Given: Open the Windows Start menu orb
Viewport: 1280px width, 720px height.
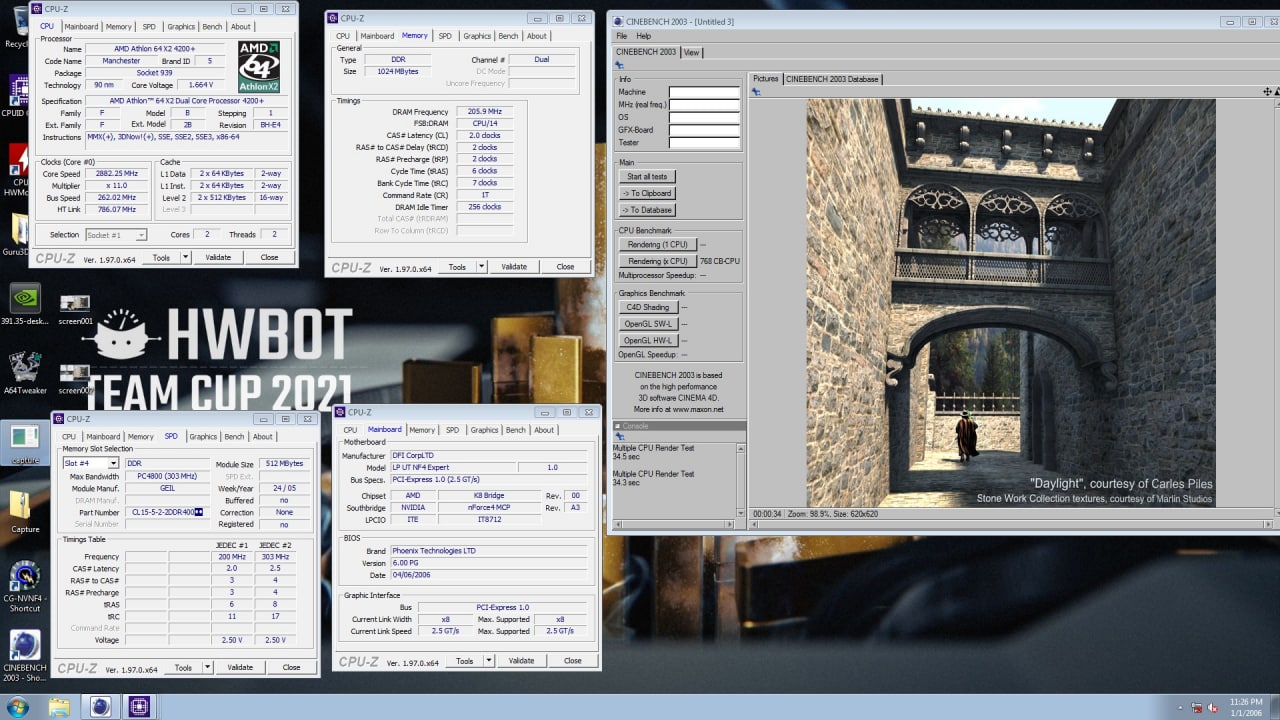Looking at the screenshot, I should tap(17, 707).
